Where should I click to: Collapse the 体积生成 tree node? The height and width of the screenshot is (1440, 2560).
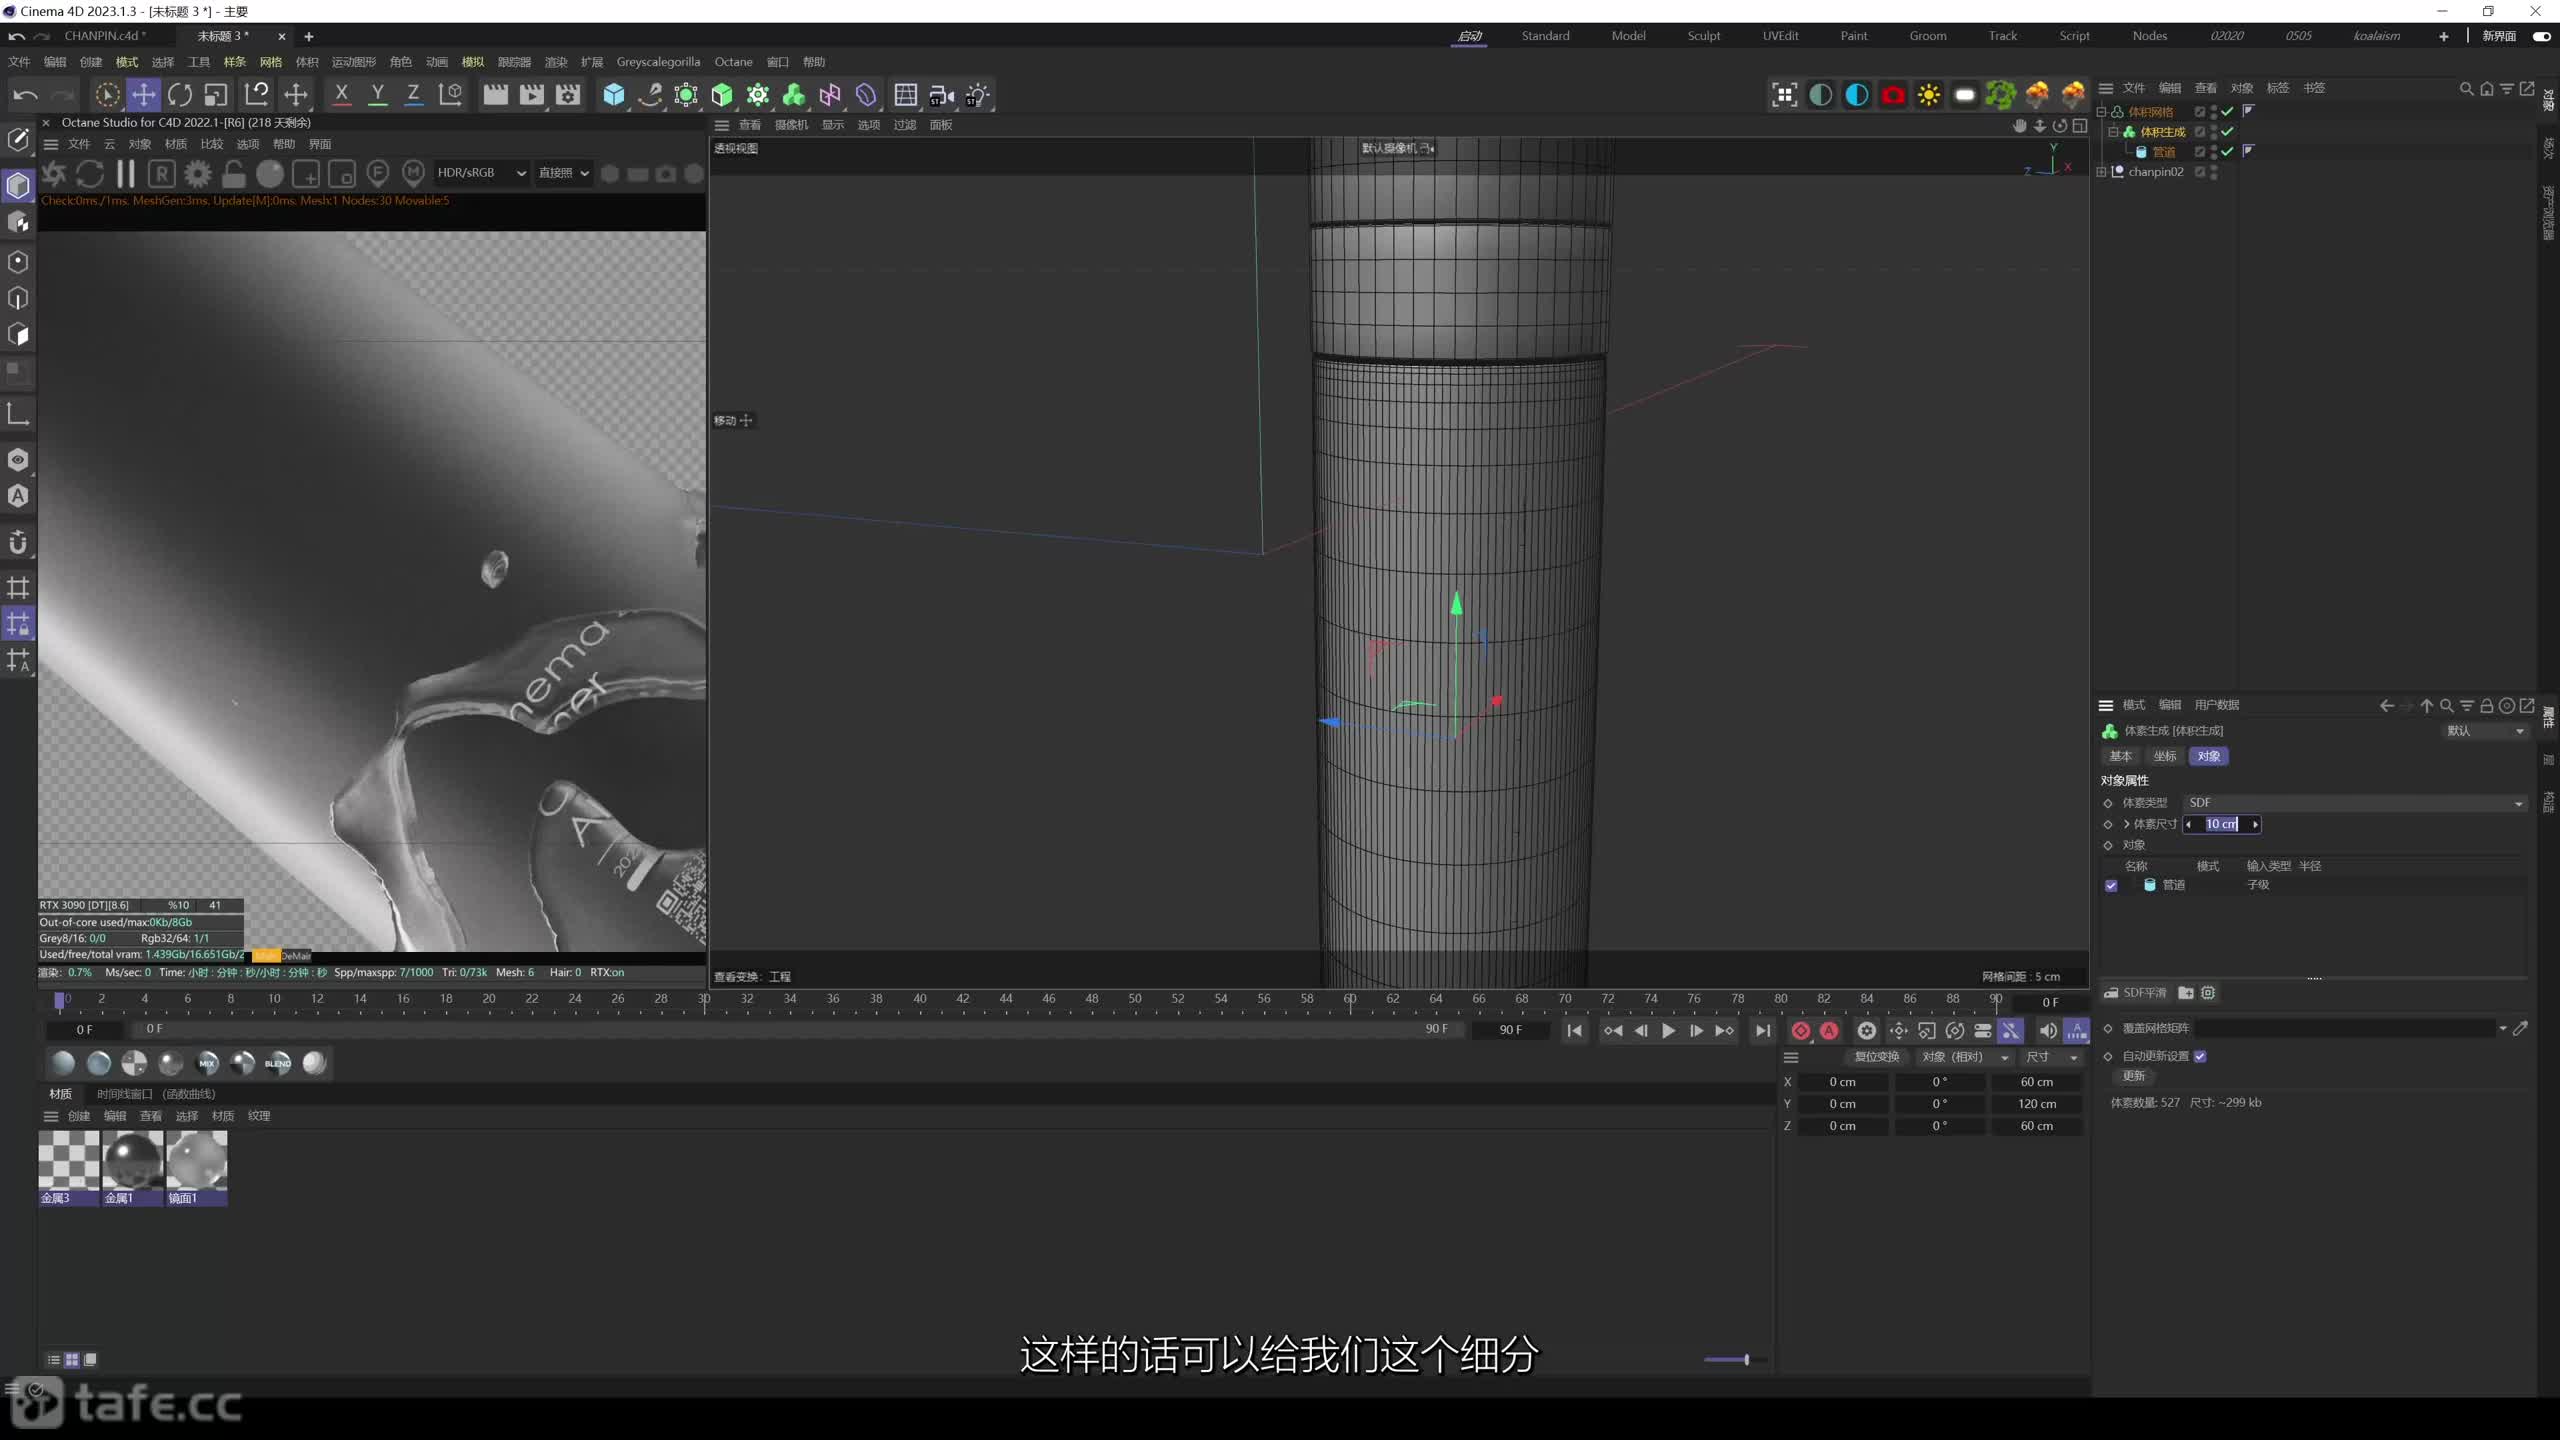2114,132
